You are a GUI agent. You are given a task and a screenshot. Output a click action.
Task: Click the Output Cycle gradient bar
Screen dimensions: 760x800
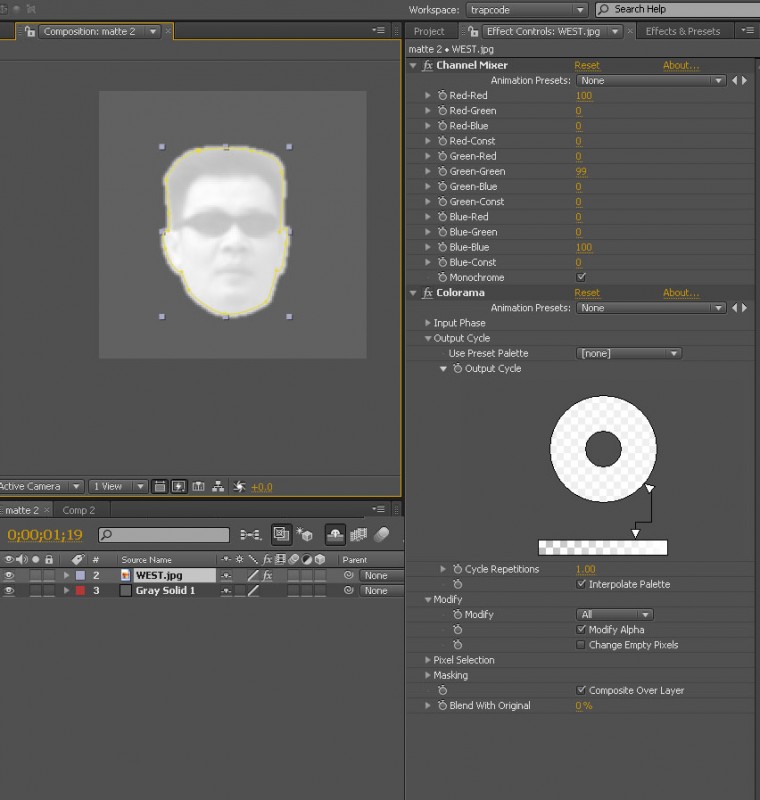(x=602, y=547)
